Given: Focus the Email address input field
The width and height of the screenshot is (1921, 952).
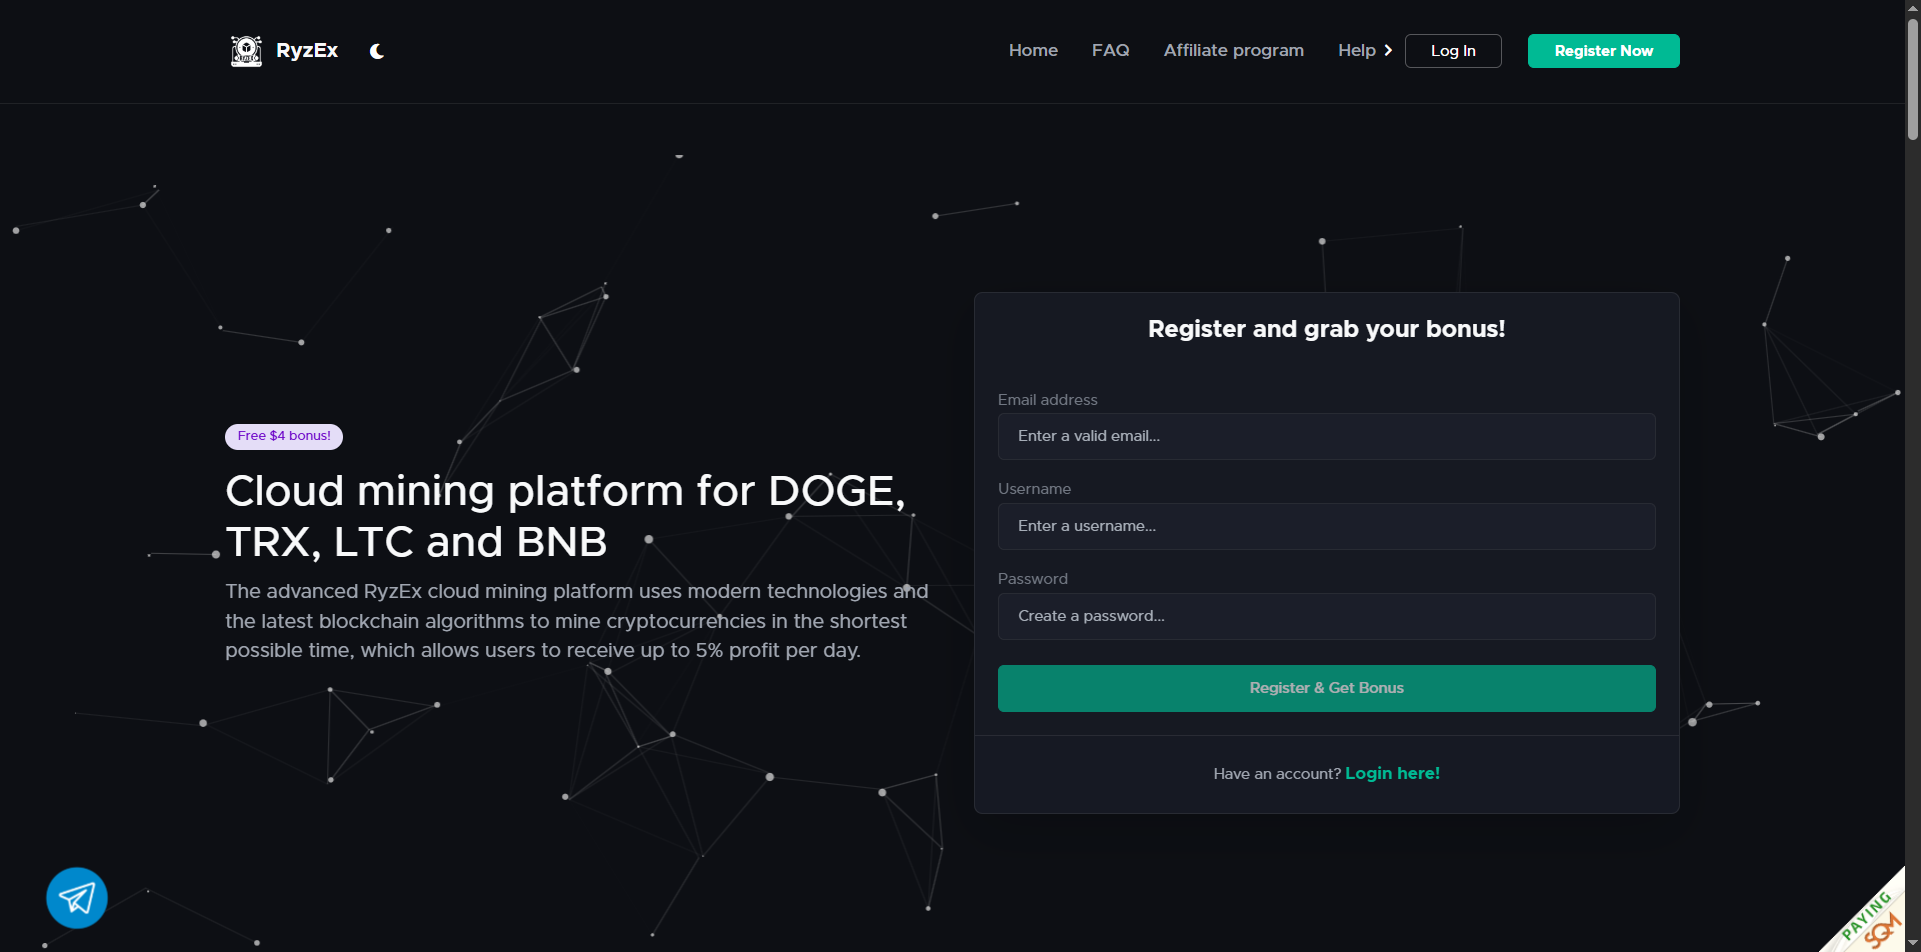Looking at the screenshot, I should (1326, 436).
